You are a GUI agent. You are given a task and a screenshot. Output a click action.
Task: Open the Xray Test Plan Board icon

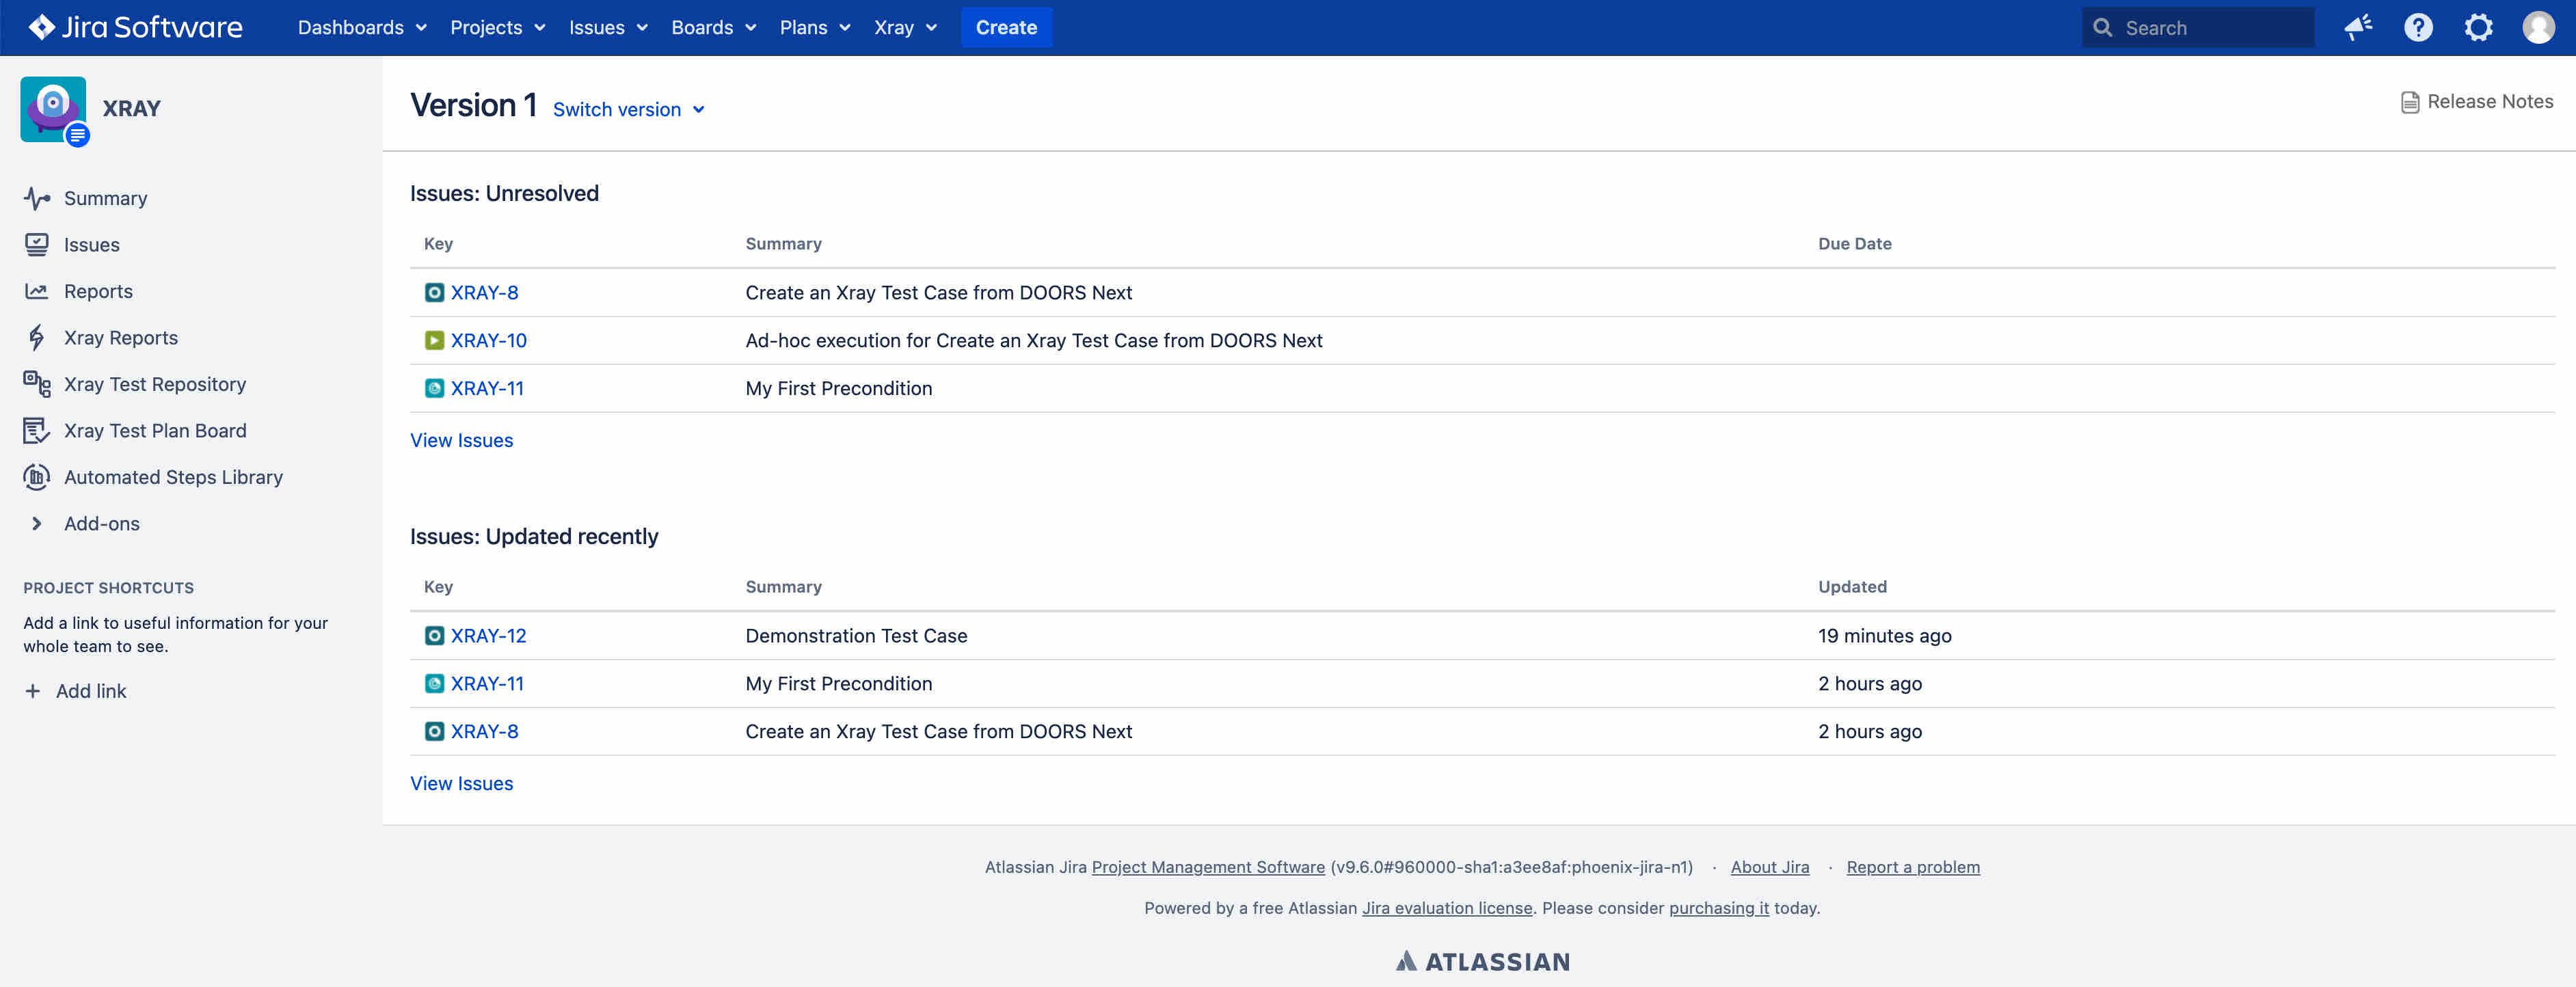37,431
